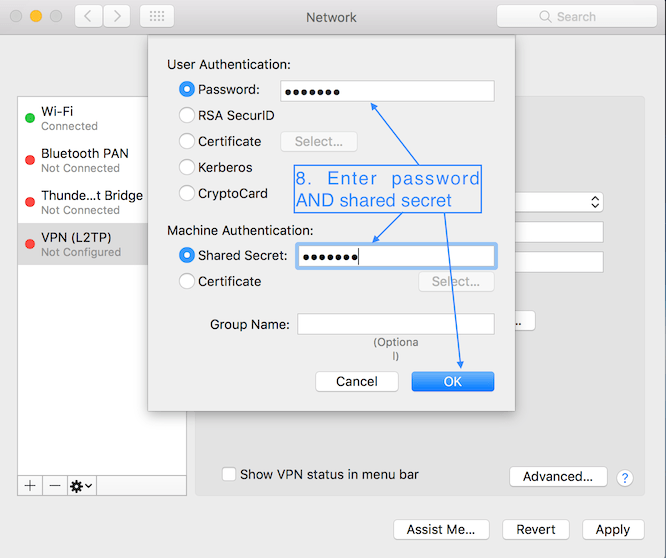Open the gear action menu

81,485
